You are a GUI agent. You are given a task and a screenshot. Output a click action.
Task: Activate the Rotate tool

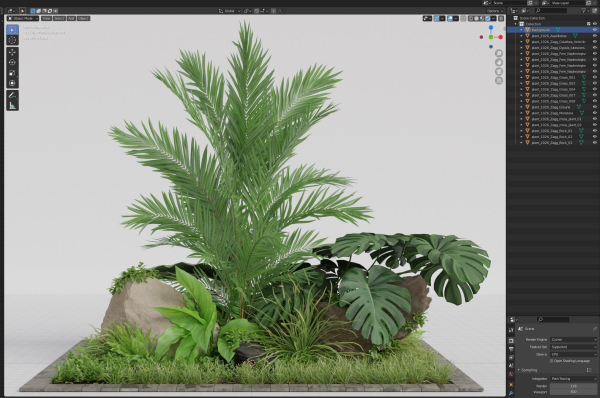click(12, 62)
